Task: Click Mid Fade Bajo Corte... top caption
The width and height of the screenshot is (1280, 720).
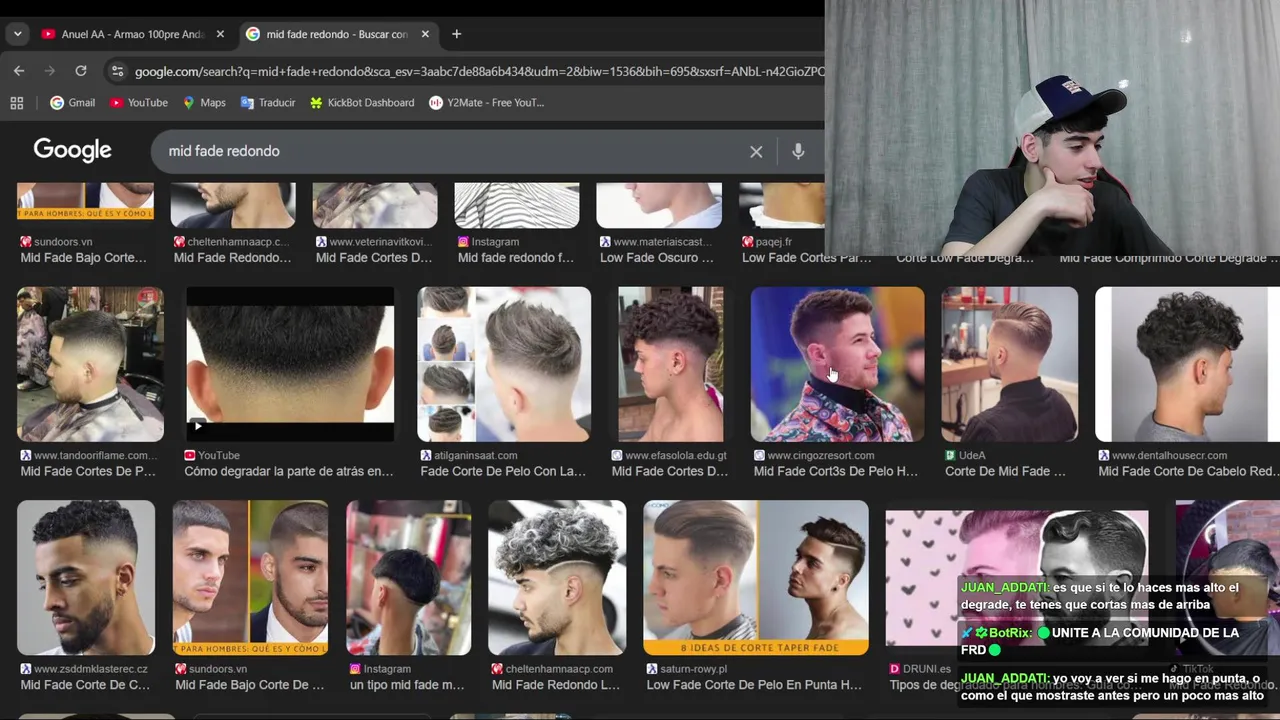Action: point(83,258)
